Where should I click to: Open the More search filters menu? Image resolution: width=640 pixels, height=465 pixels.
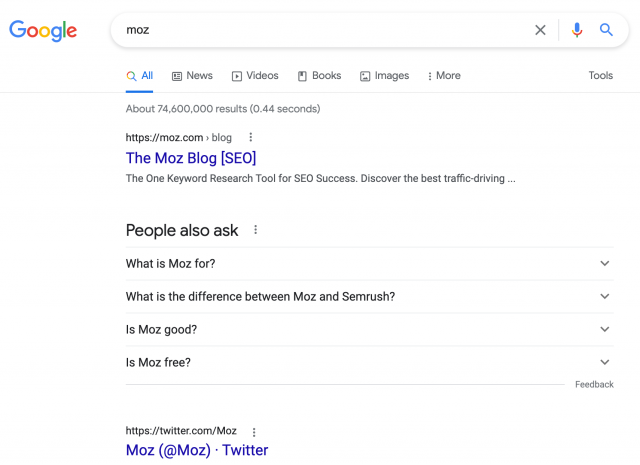(444, 76)
